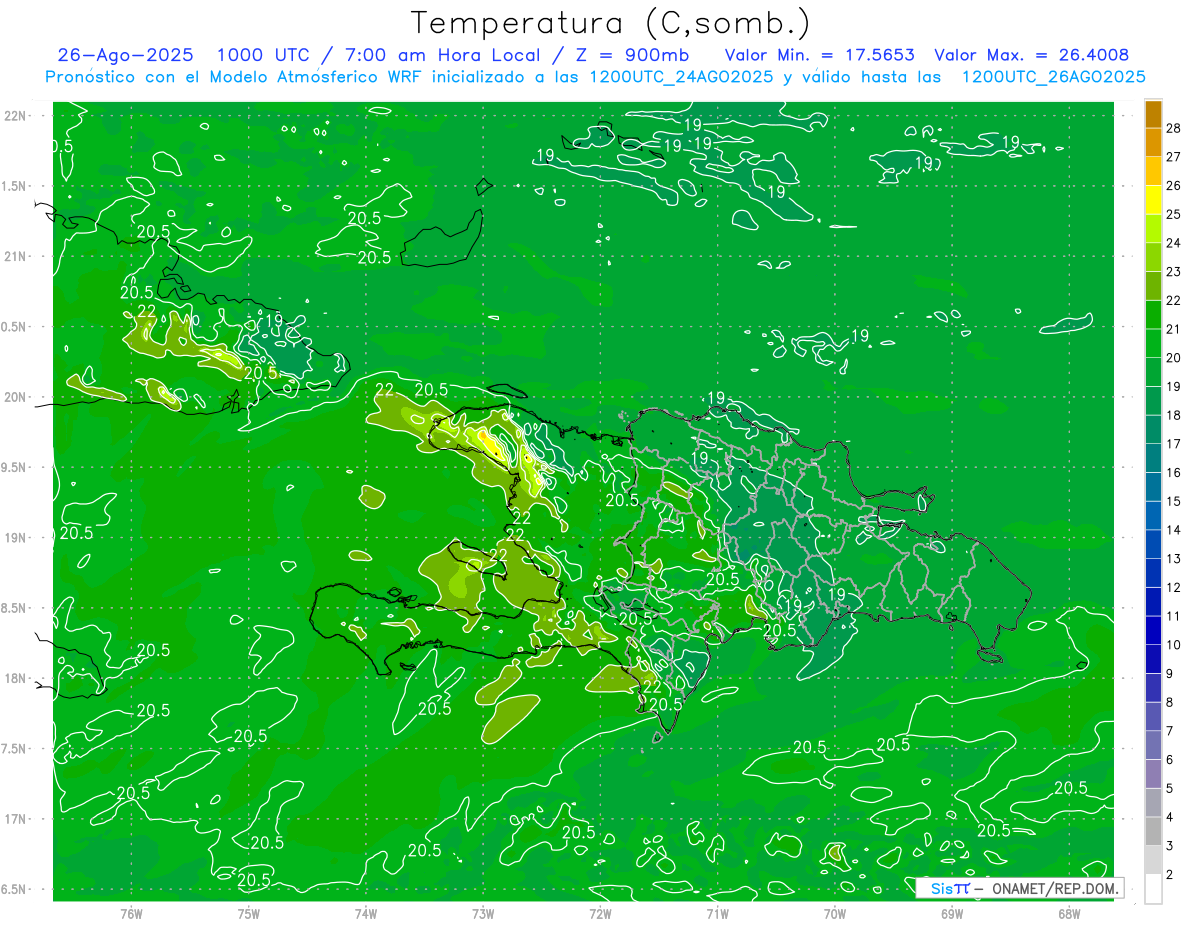Click the "75W" longitude axis label

pyautogui.click(x=249, y=914)
